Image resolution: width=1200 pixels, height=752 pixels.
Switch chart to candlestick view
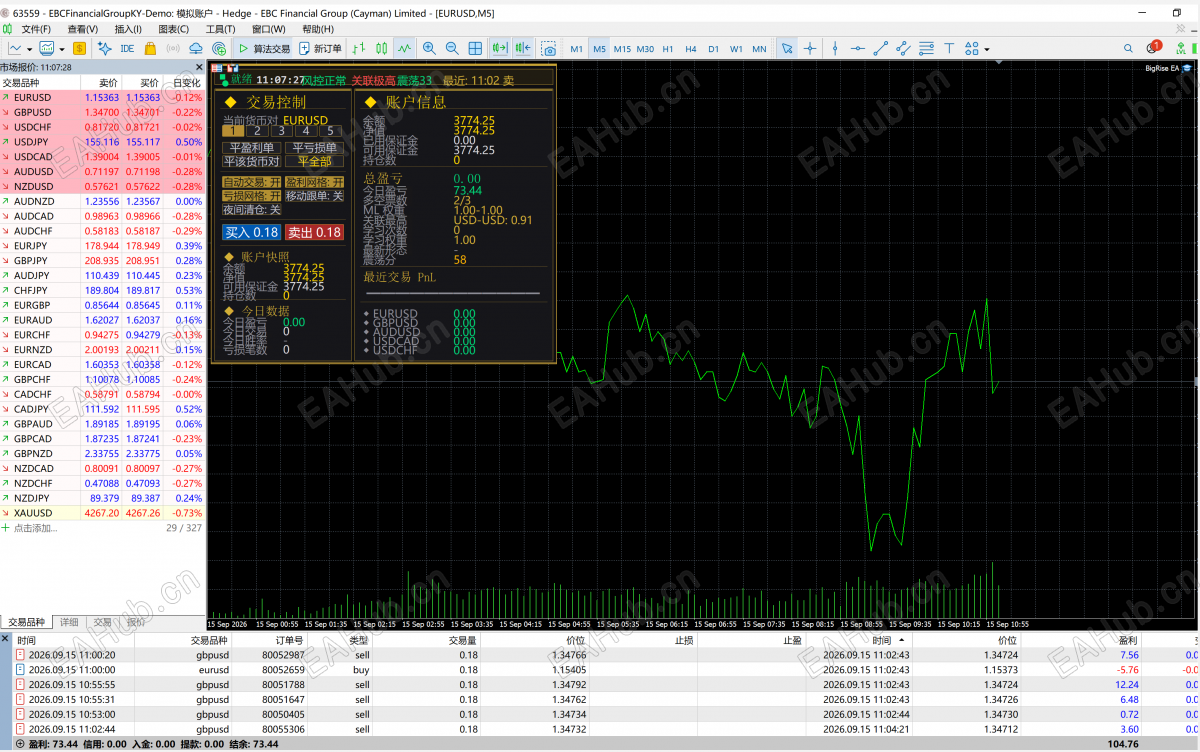(x=381, y=48)
